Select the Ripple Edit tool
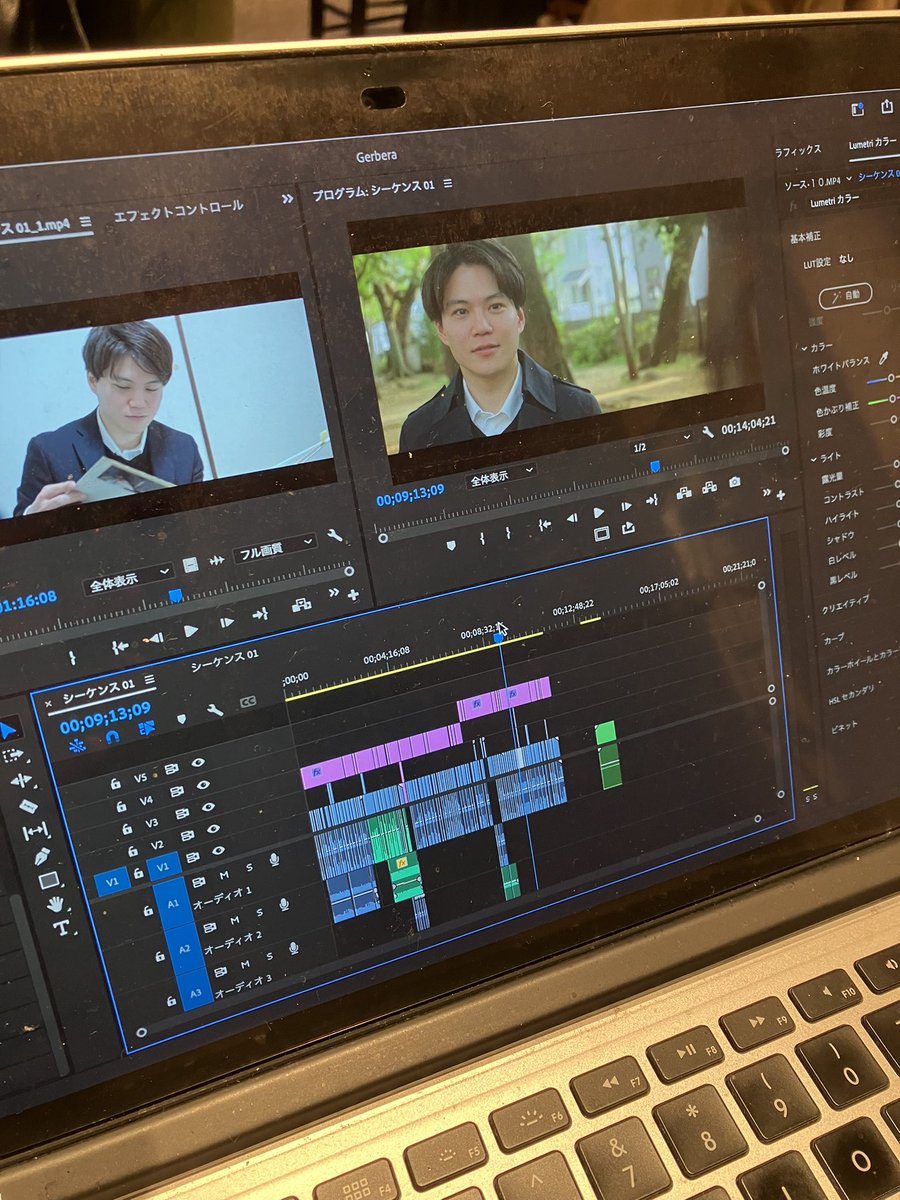The width and height of the screenshot is (900, 1200). click(x=21, y=780)
